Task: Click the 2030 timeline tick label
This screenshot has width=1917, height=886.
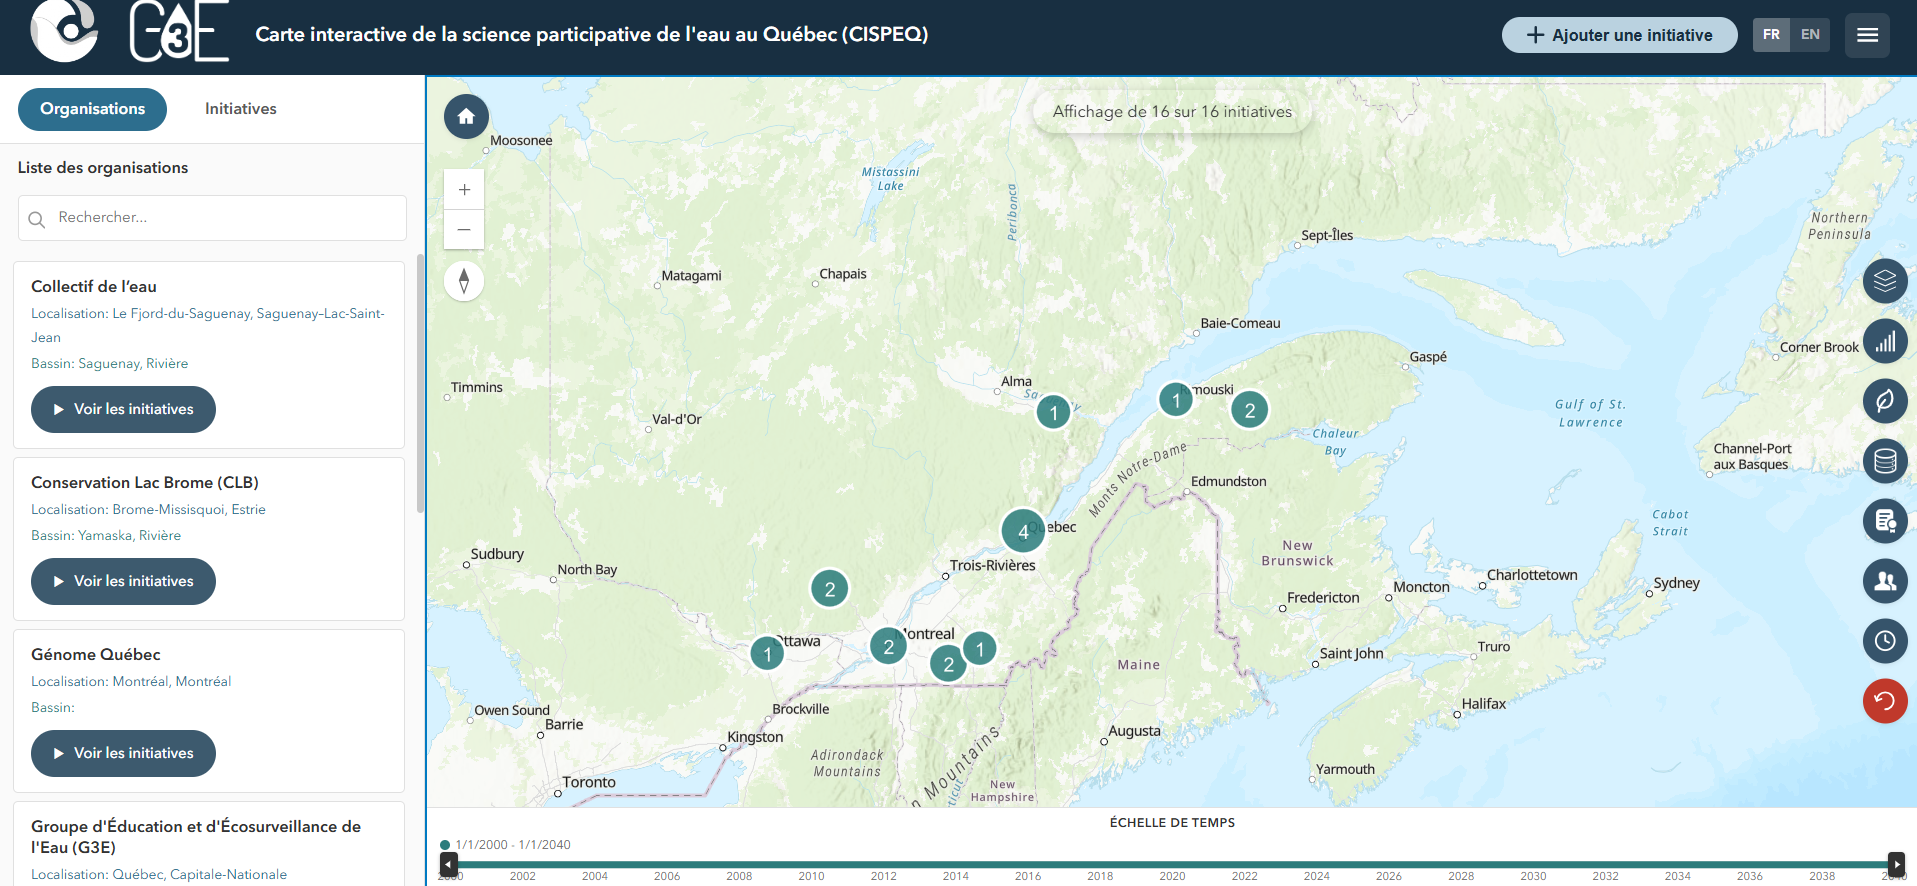Action: tap(1533, 877)
